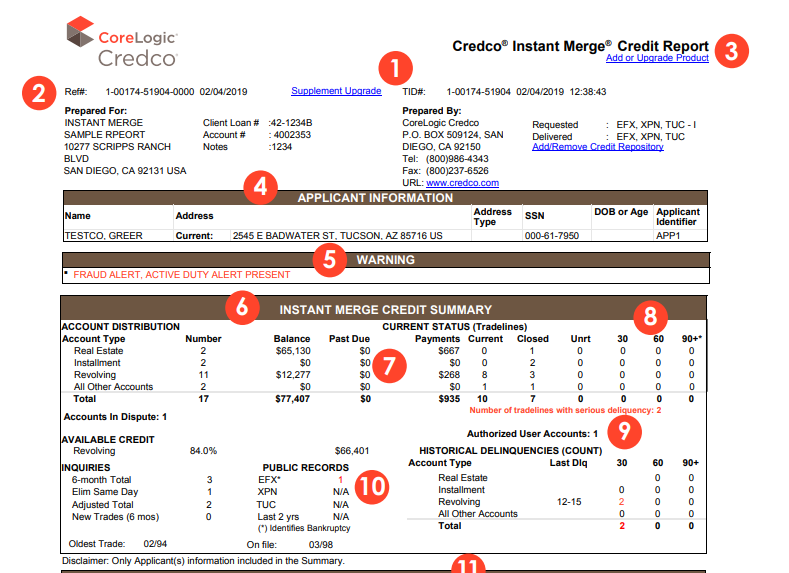This screenshot has width=789, height=573.
Task: Click Authorized User Accounts: 1
Action: [x=532, y=434]
